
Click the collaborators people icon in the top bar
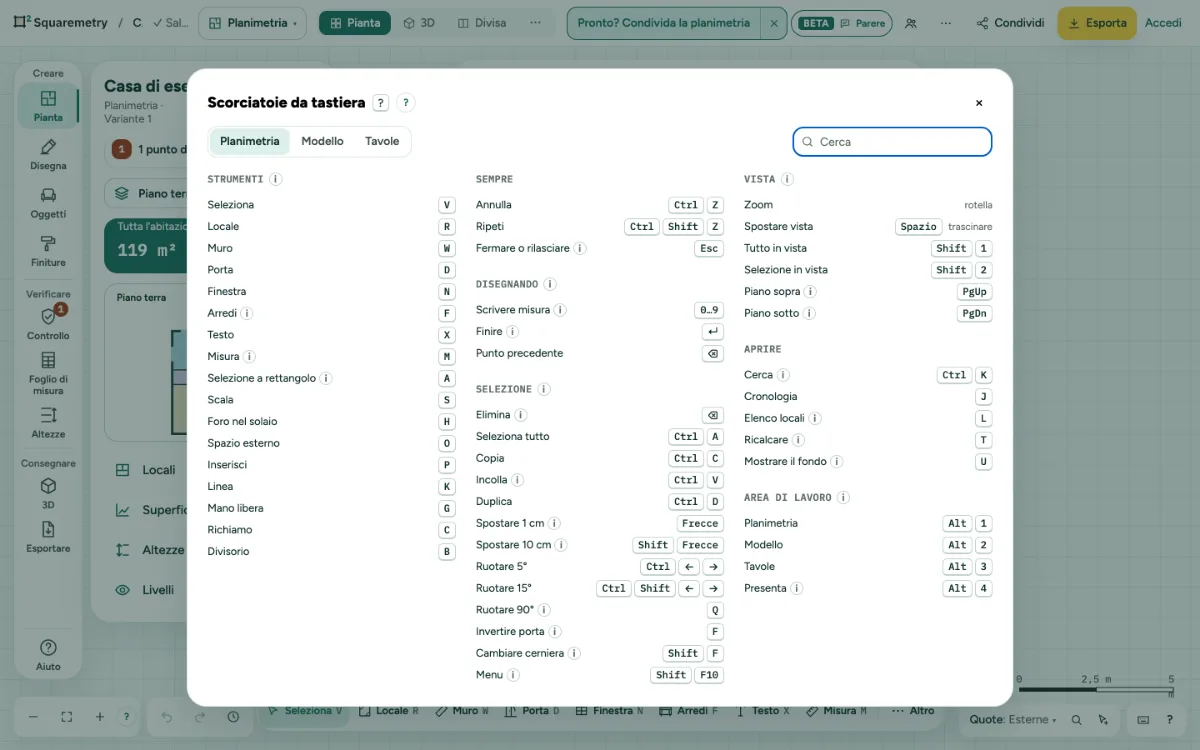(910, 23)
